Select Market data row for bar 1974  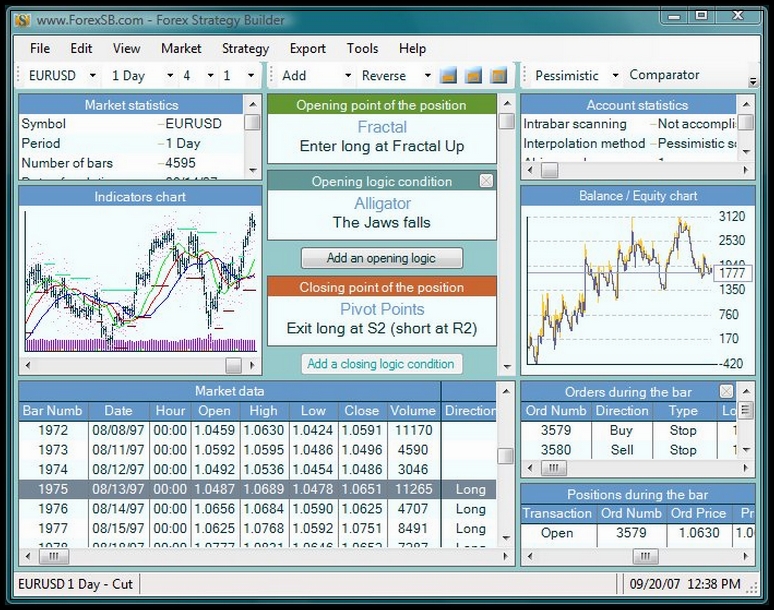pyautogui.click(x=257, y=469)
